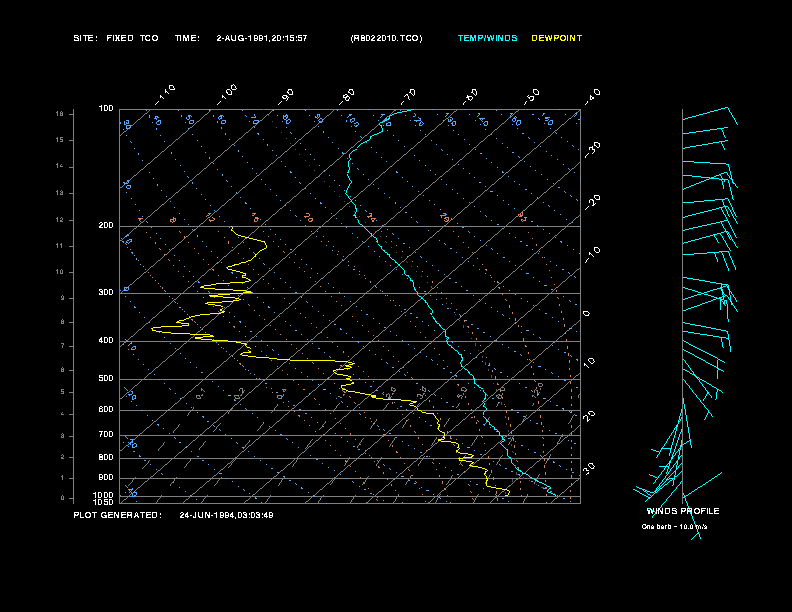This screenshot has width=792, height=612.
Task: Click the '13' tick on the altitude scale
Action: coord(60,193)
